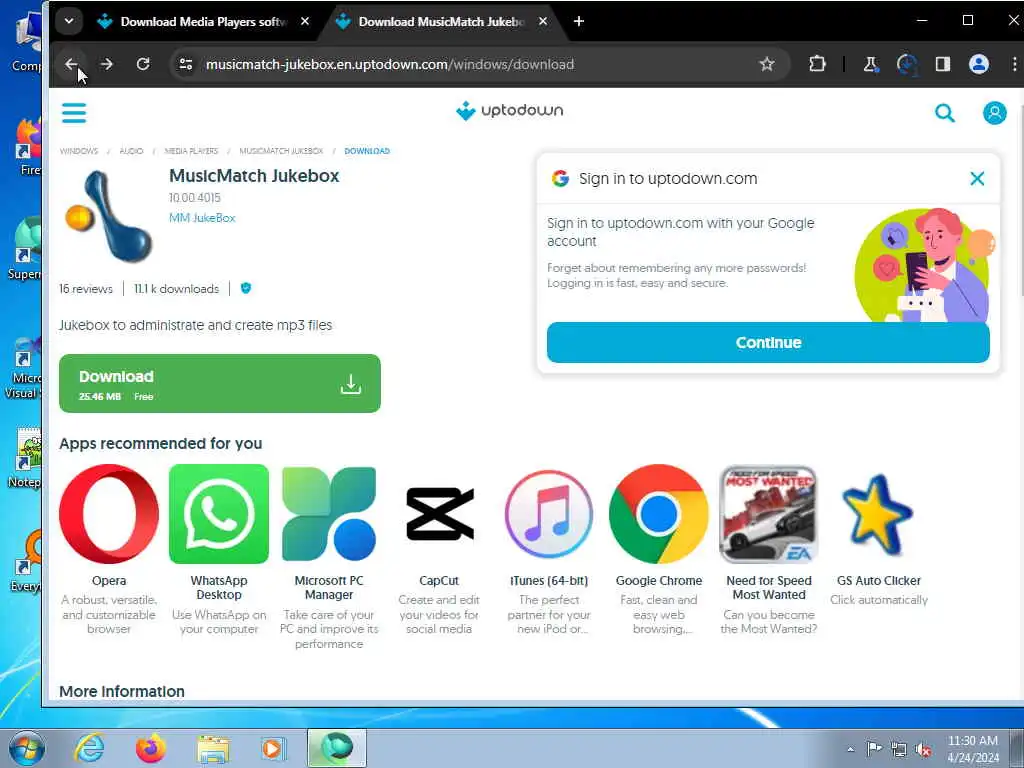
Task: Open the CapCut app icon
Action: coord(439,514)
